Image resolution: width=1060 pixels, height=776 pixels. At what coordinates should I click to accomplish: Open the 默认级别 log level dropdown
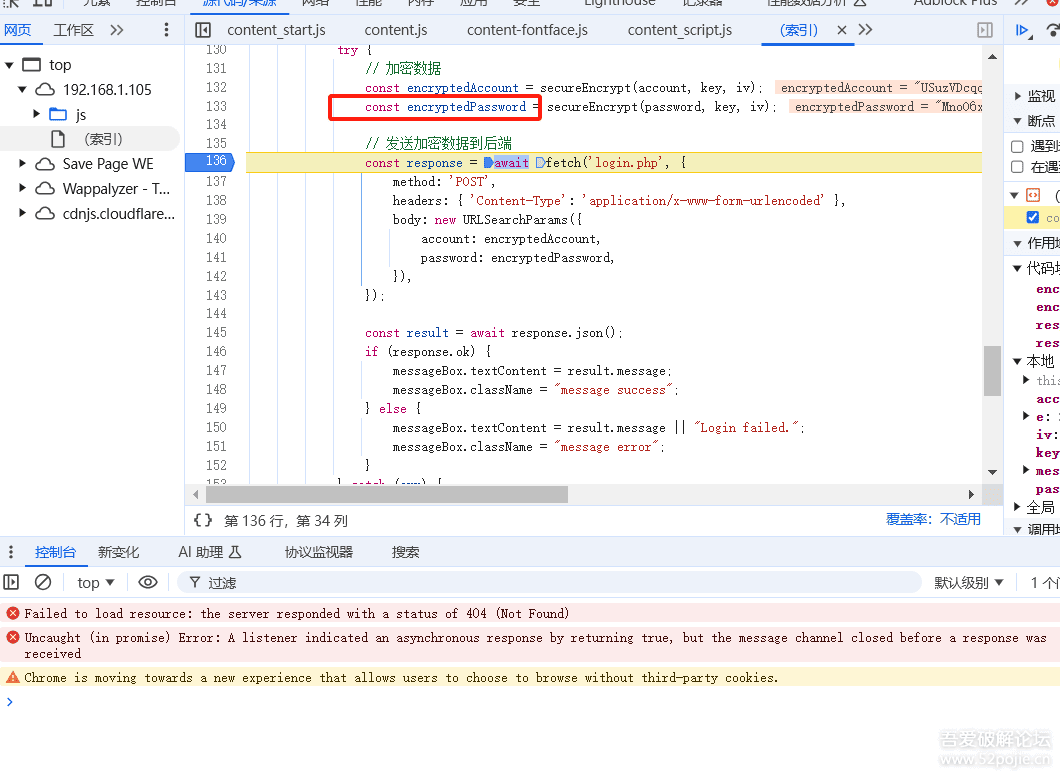click(968, 582)
